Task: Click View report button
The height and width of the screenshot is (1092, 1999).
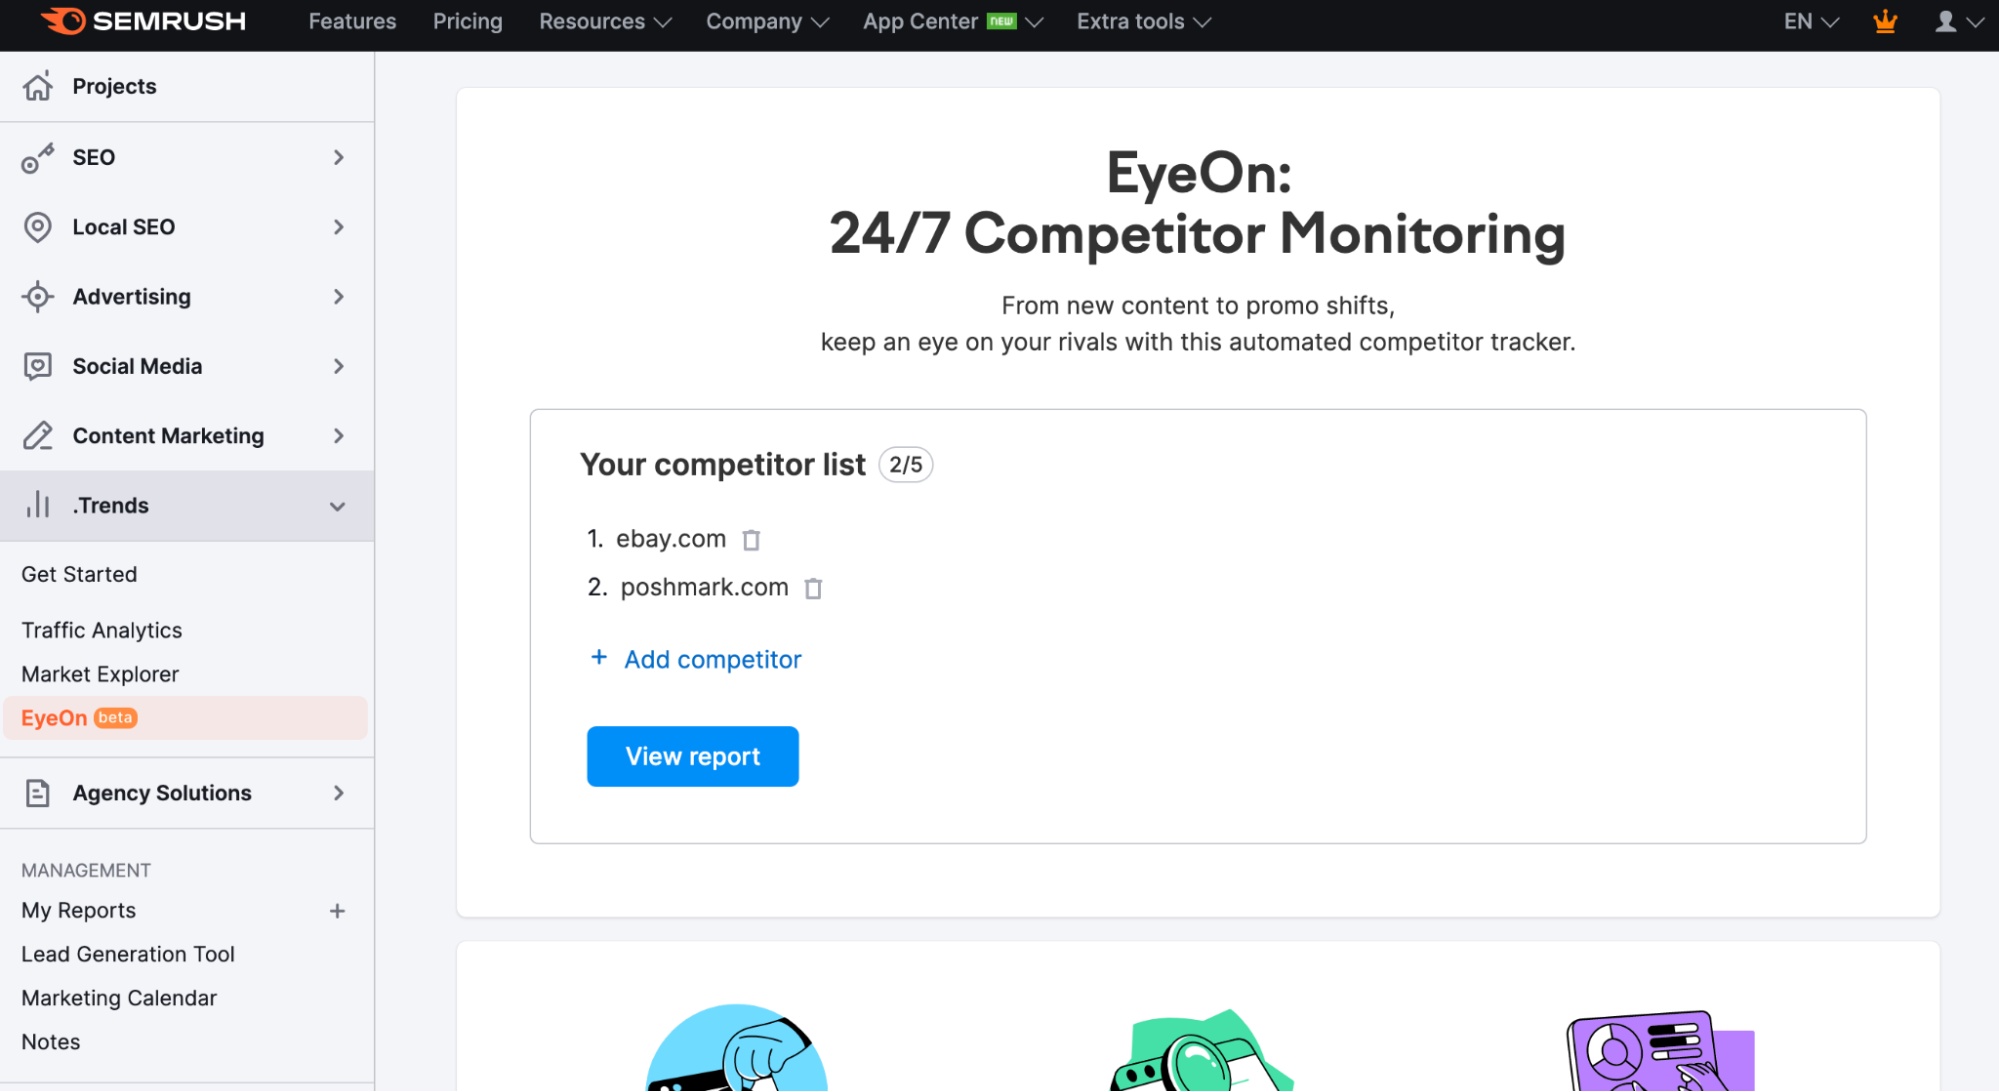Action: pos(692,756)
